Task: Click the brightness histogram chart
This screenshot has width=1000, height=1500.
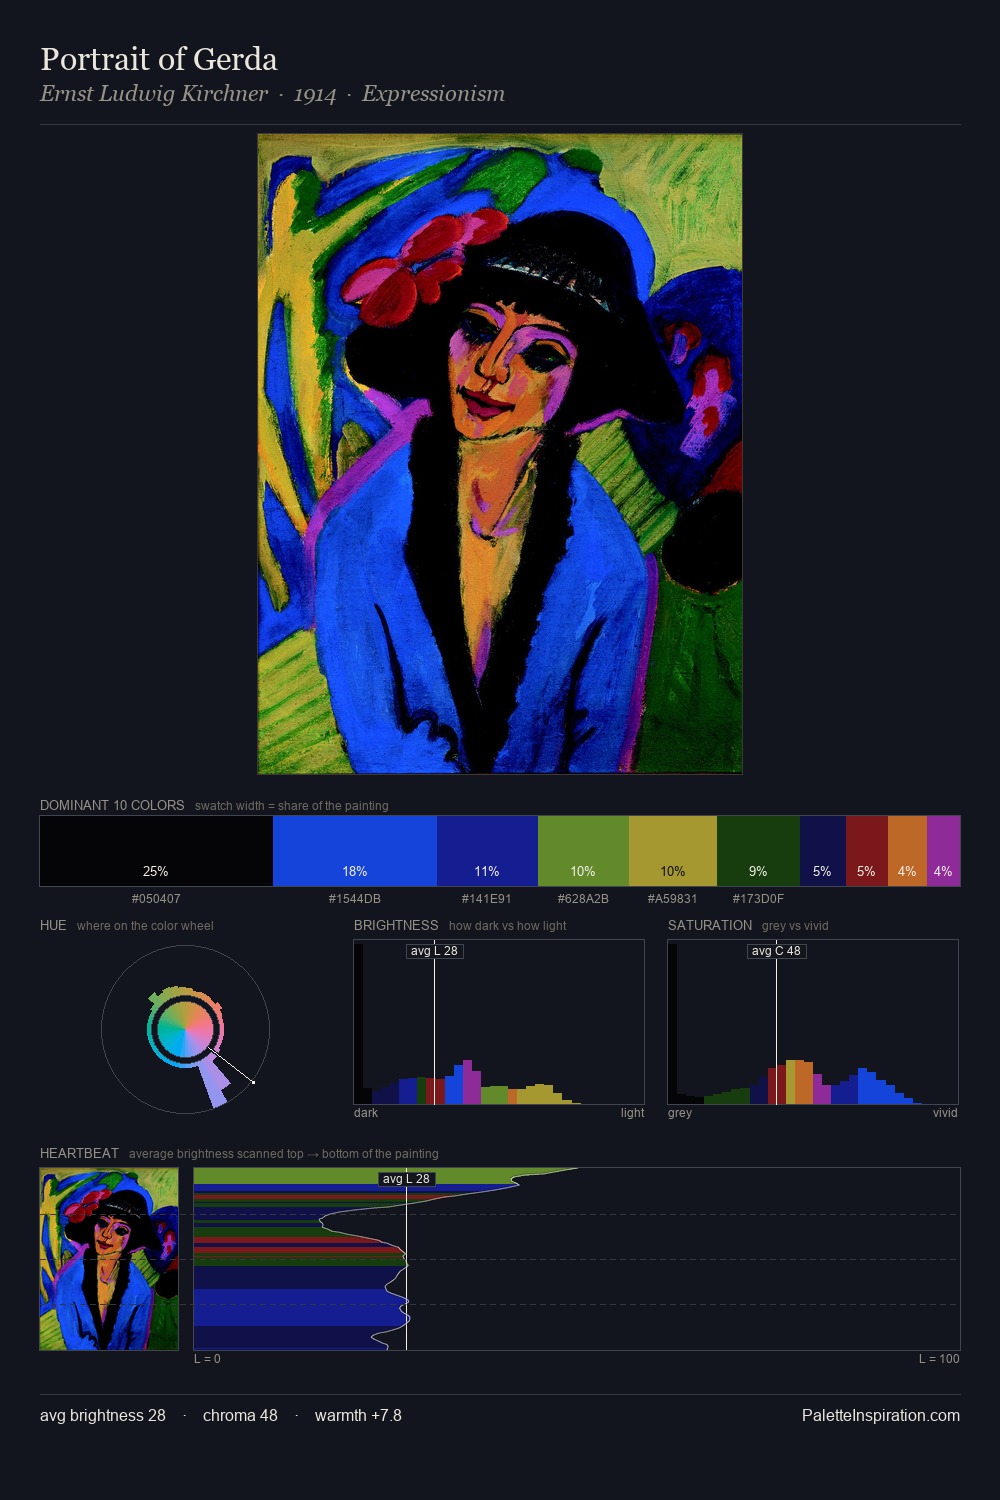Action: coord(499,1022)
